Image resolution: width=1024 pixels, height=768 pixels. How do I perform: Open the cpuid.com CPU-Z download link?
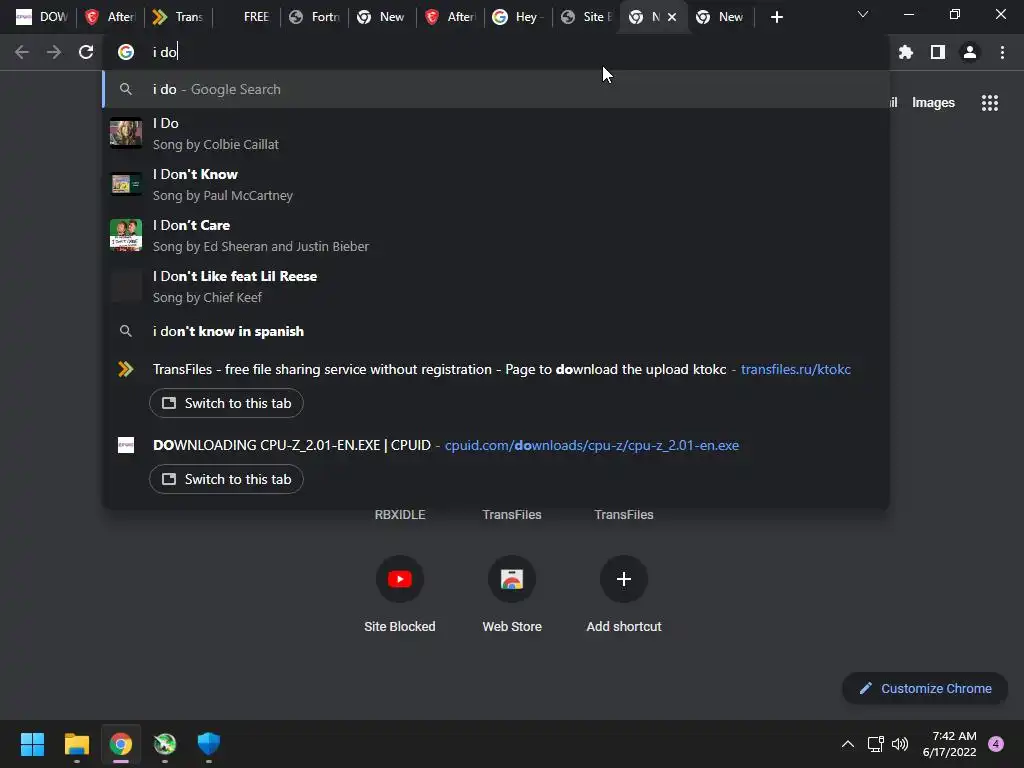(592, 445)
